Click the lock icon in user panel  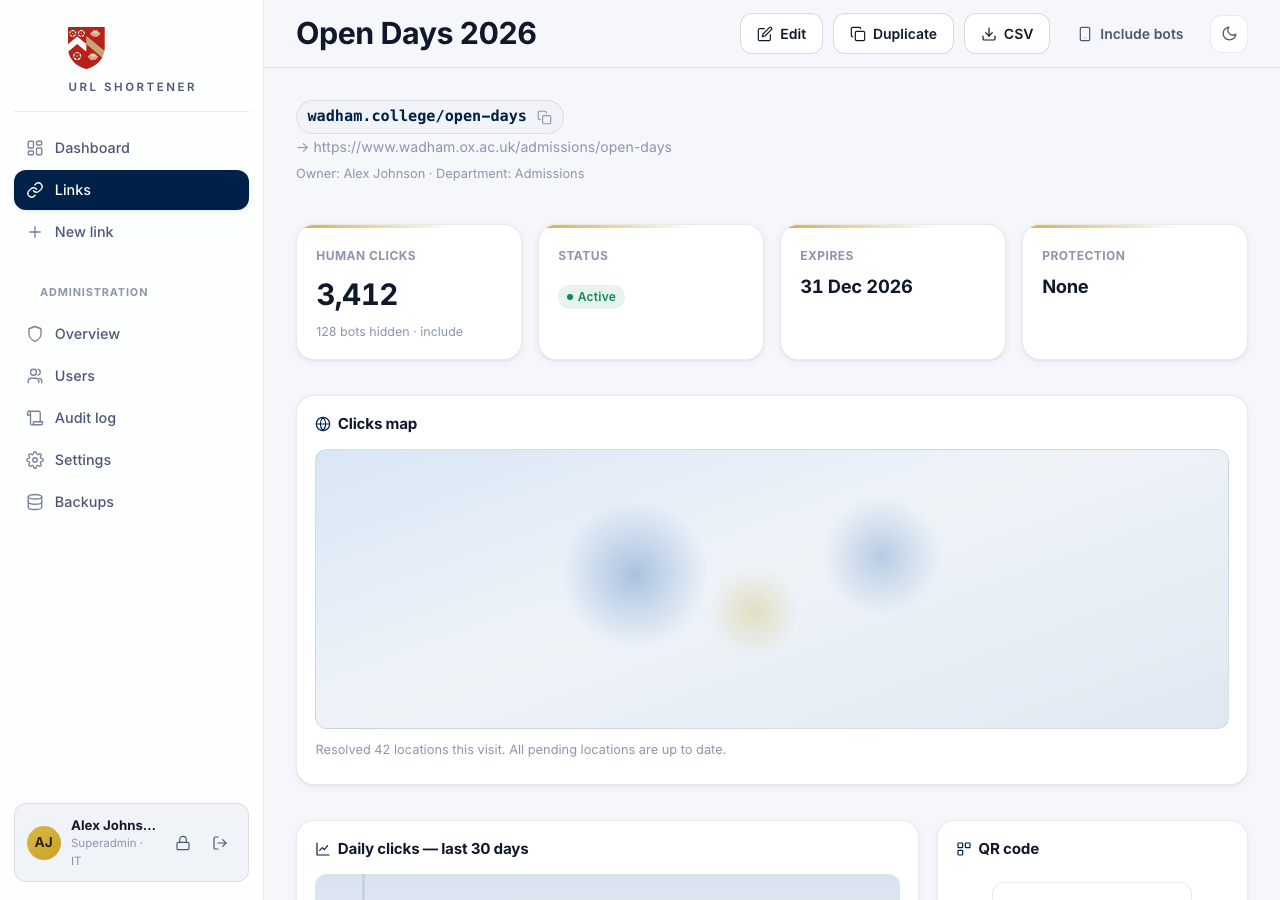point(183,843)
